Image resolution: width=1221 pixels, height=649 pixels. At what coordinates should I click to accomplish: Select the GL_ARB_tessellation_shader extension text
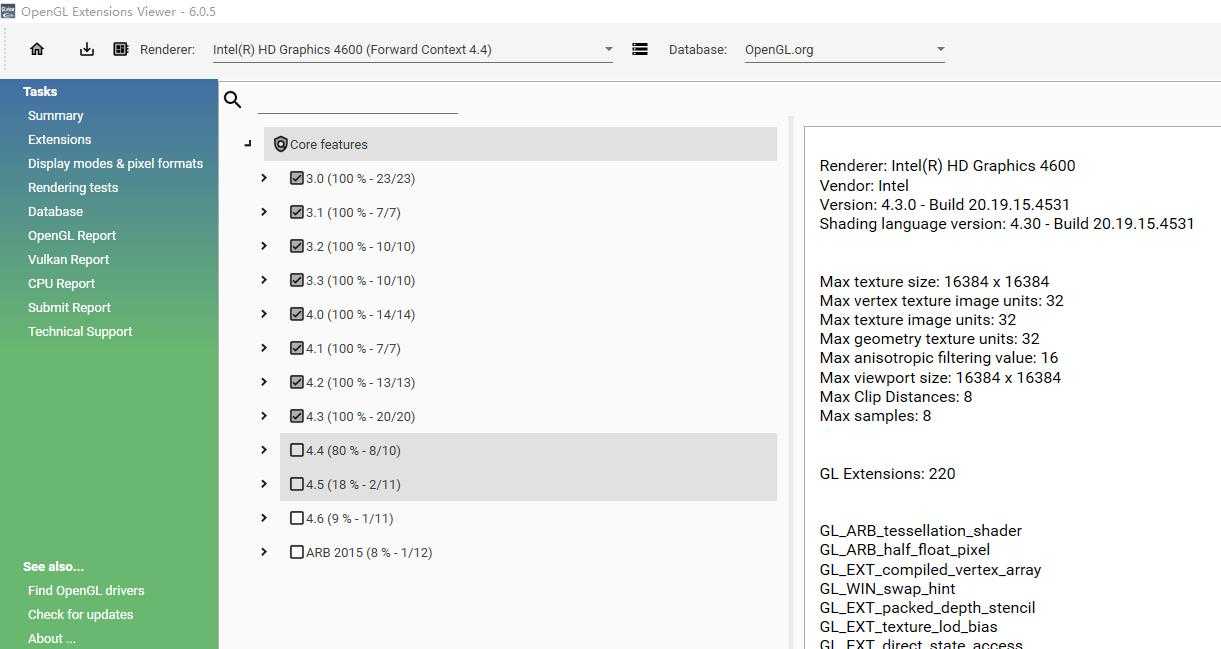tap(920, 531)
